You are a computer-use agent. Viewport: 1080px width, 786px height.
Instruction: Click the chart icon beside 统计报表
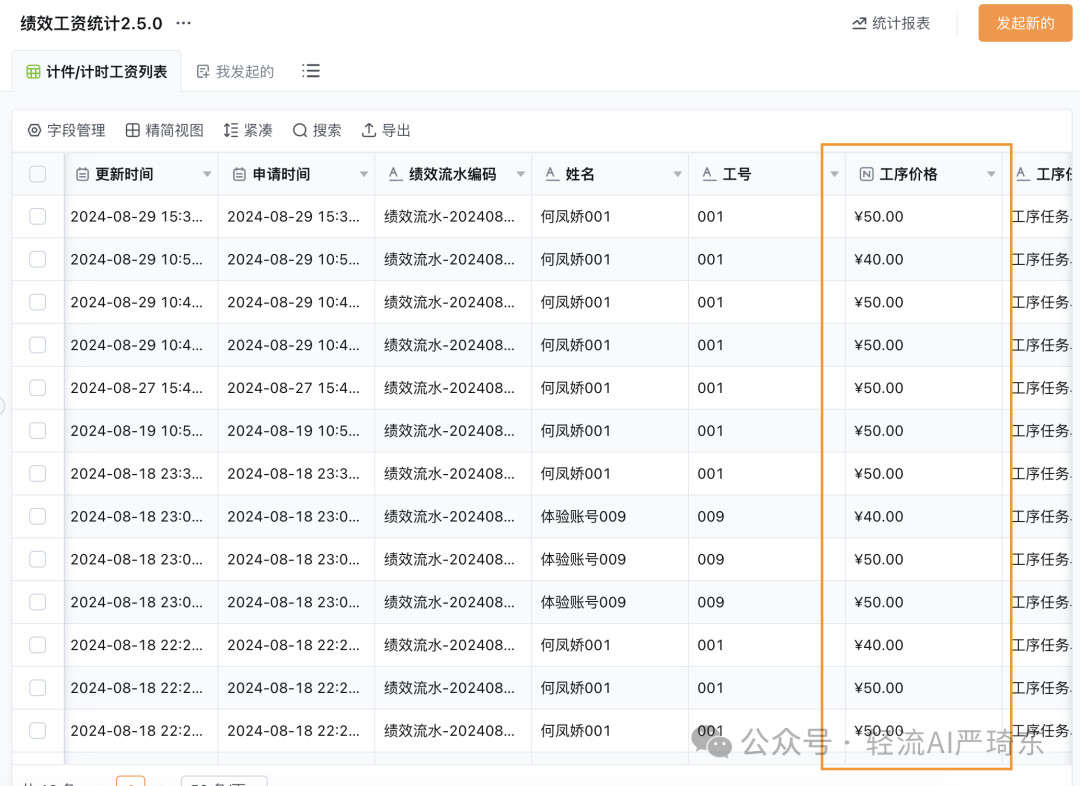[858, 22]
